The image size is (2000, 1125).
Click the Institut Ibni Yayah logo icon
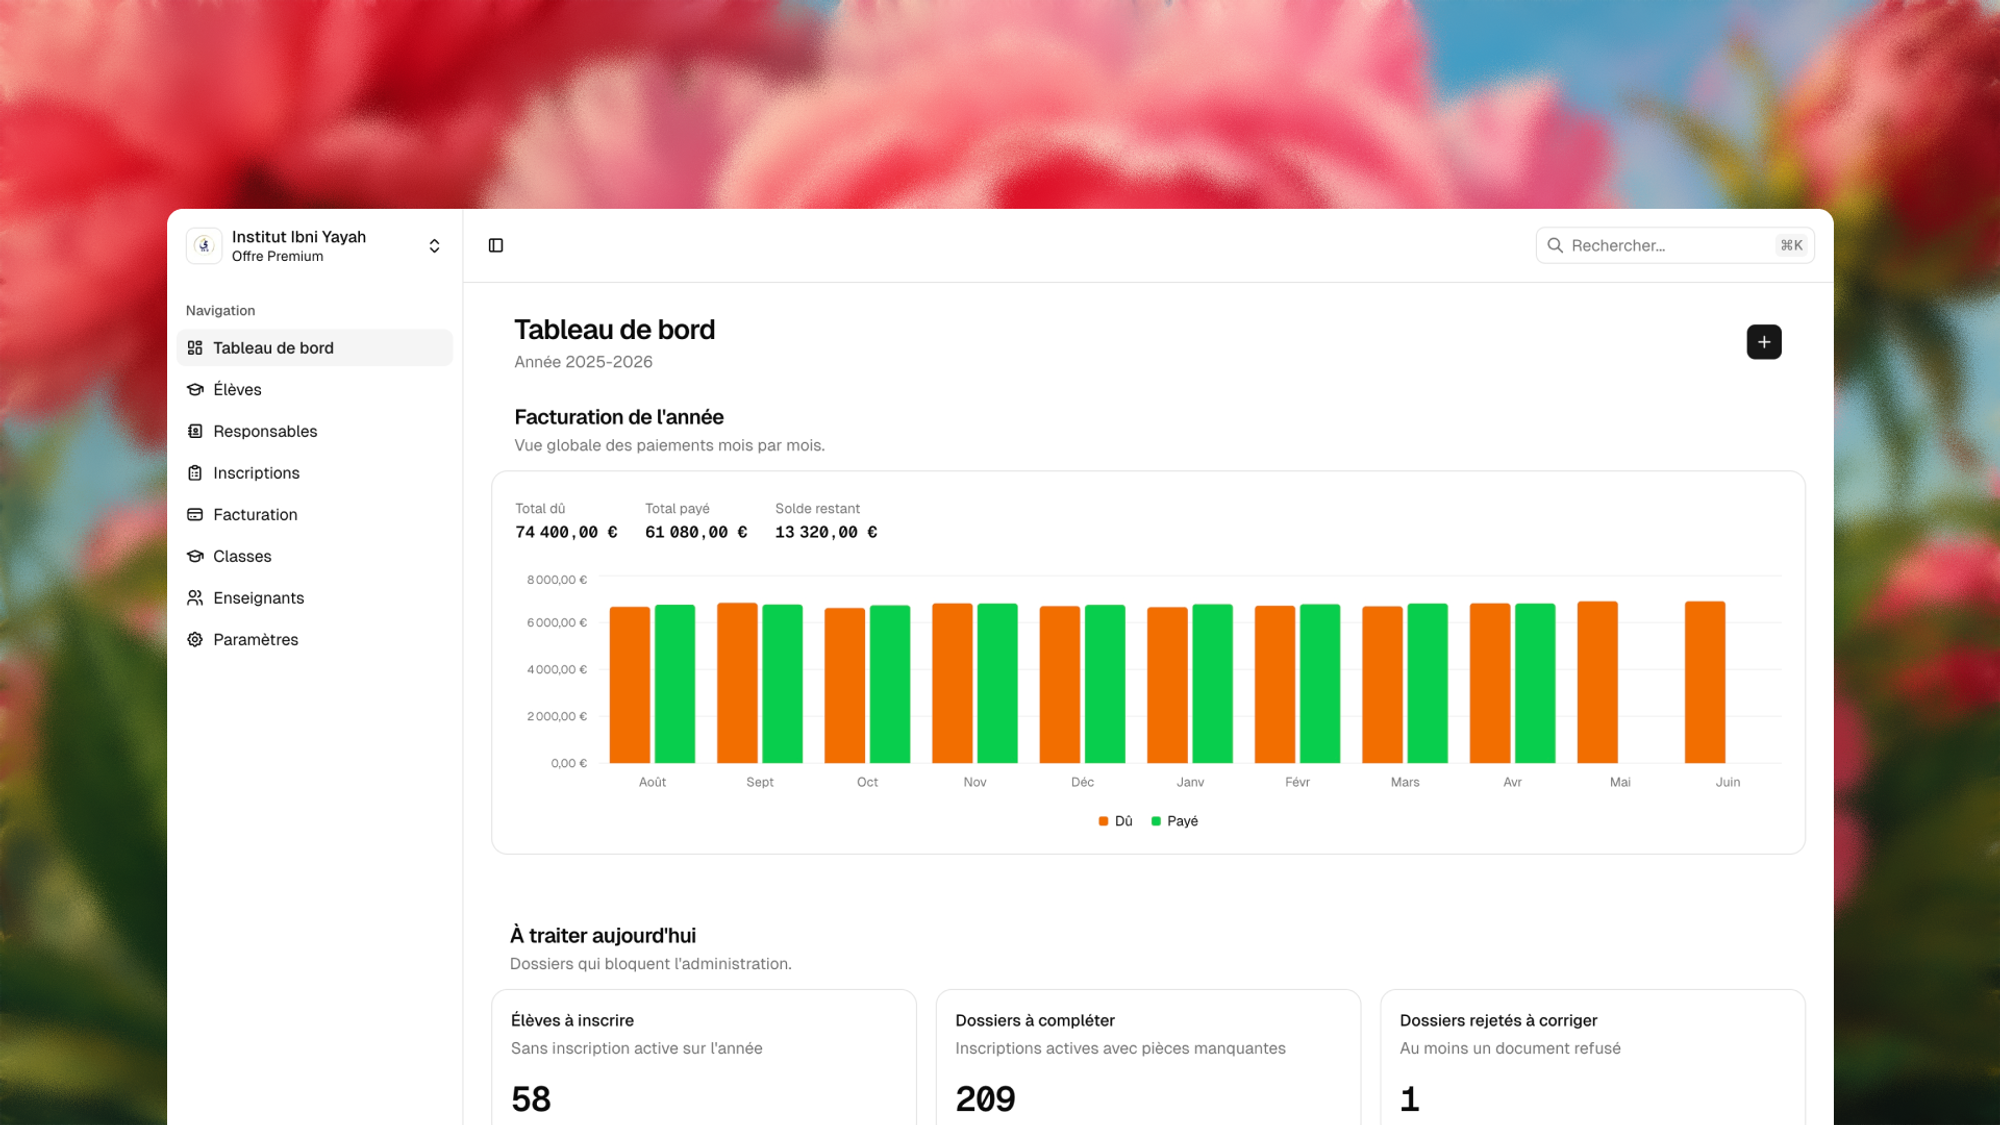pos(204,246)
